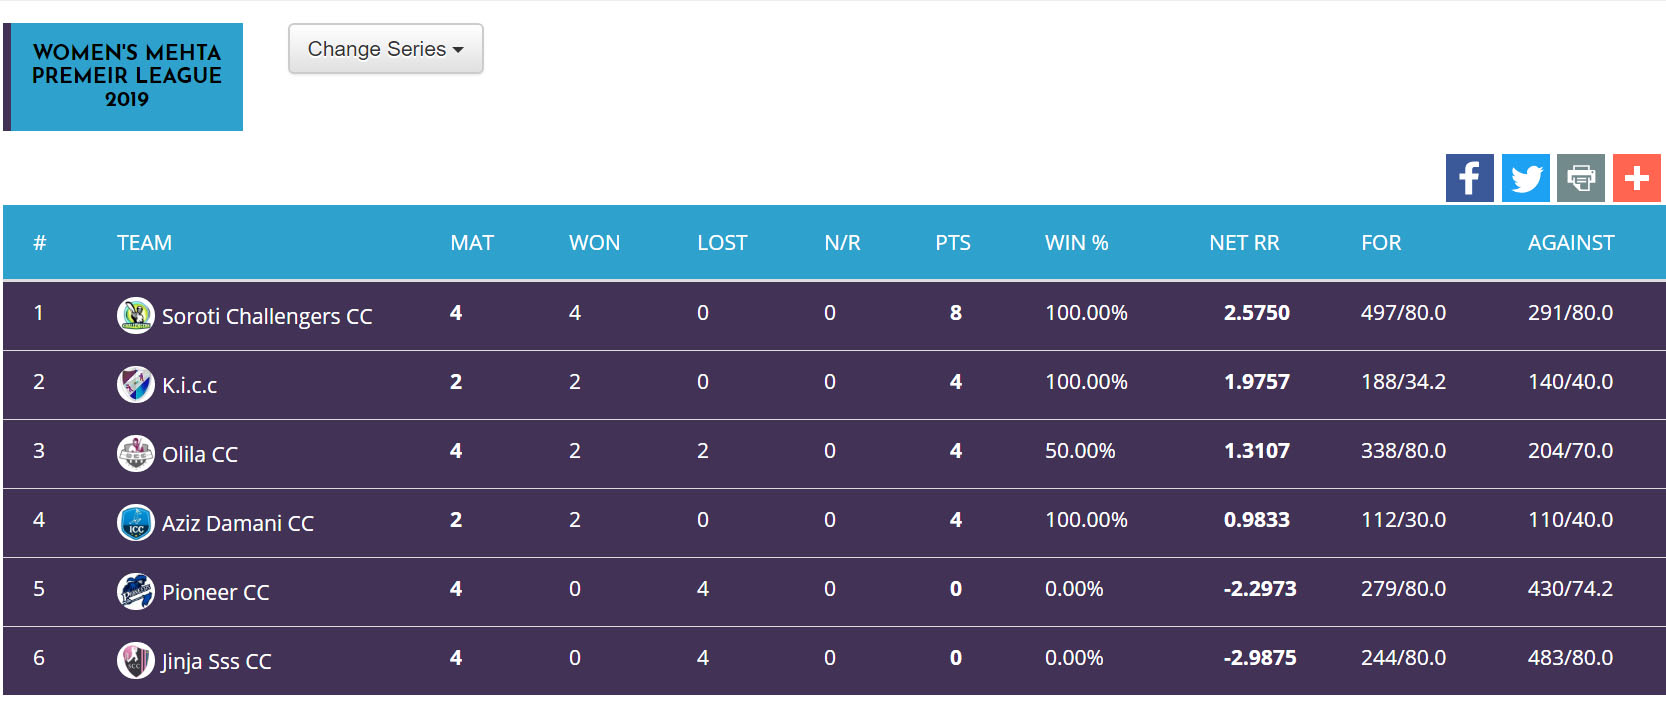Open the Jinja Sss CC team link
This screenshot has height=710, width=1666.
pos(217,662)
